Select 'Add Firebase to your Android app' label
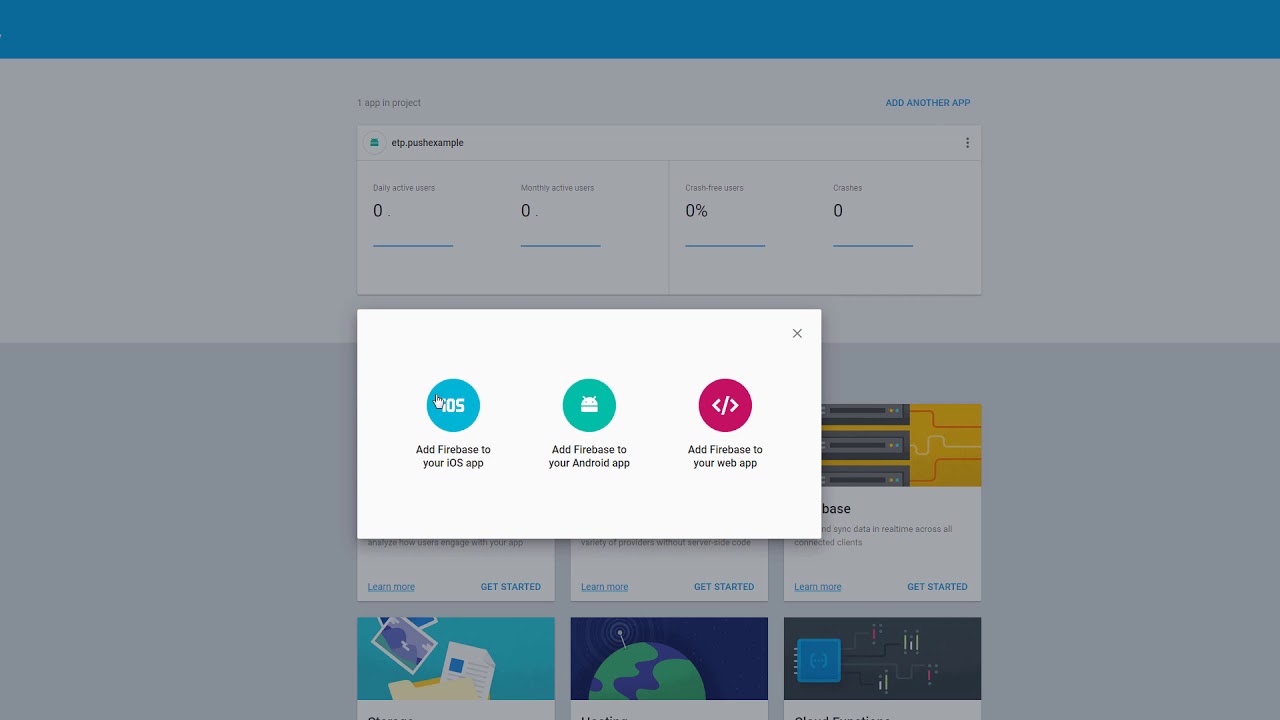Viewport: 1280px width, 720px height. (x=589, y=456)
